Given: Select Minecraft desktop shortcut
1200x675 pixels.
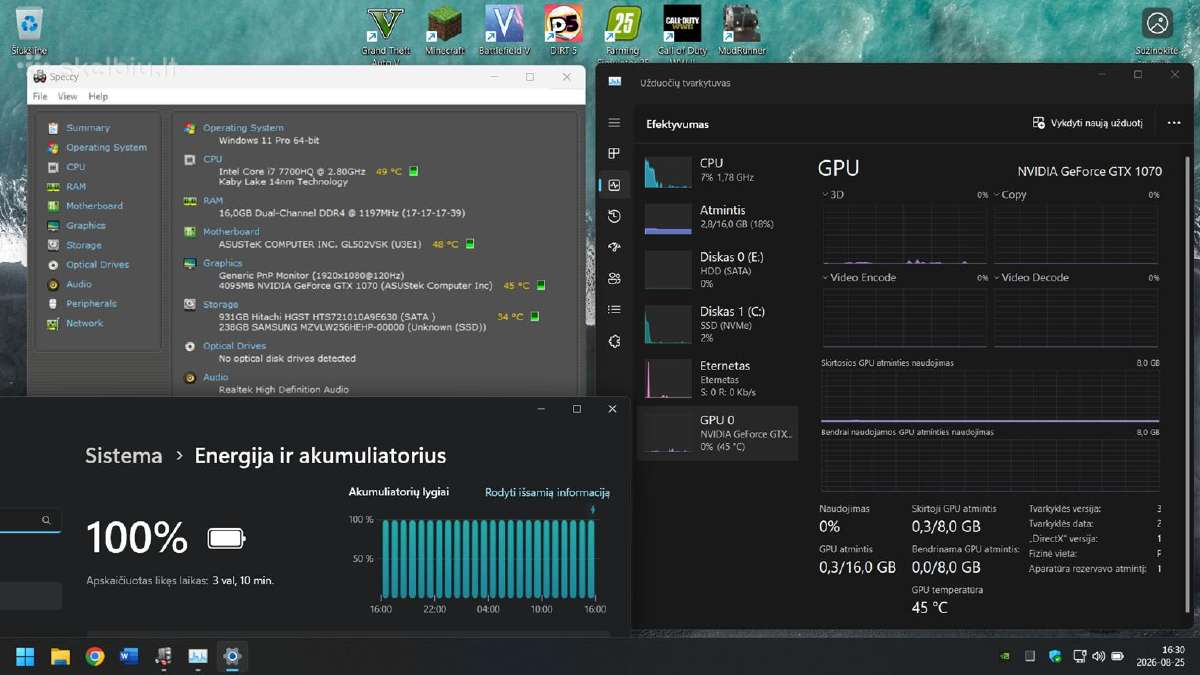Looking at the screenshot, I should (445, 30).
